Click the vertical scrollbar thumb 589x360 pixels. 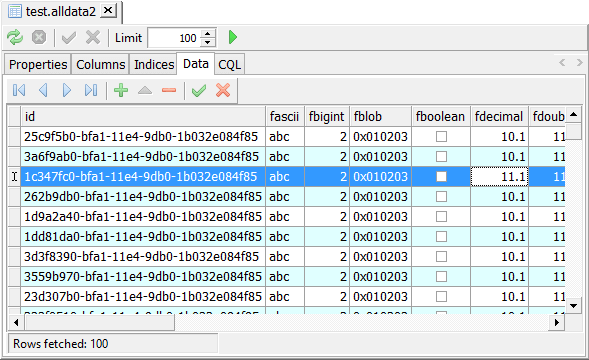click(x=573, y=131)
